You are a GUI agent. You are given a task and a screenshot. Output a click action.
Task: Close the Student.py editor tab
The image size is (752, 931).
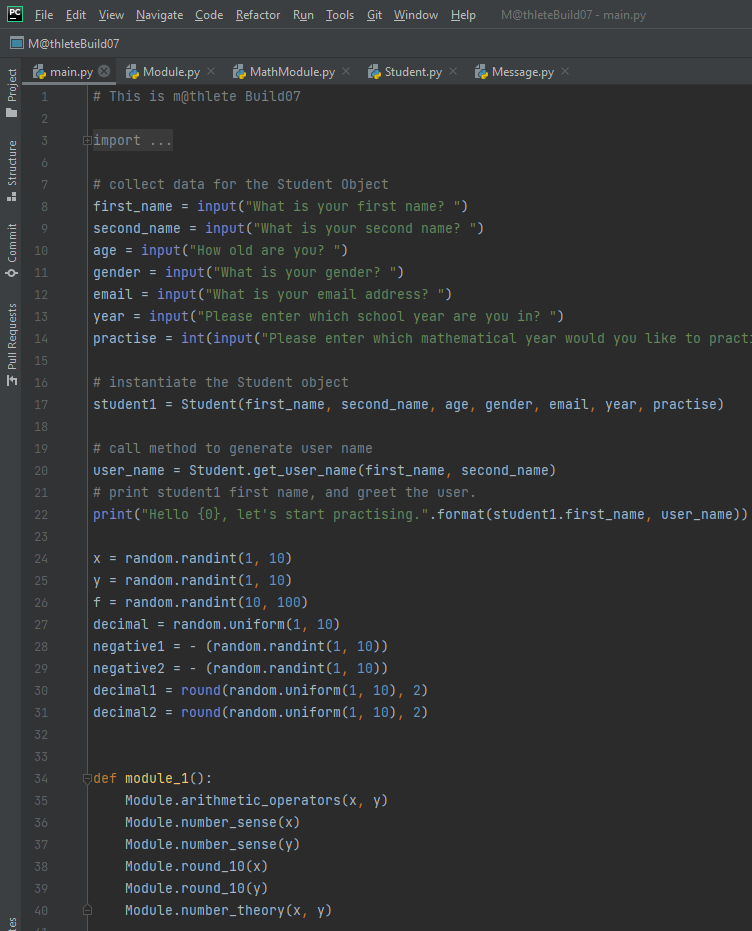click(452, 72)
